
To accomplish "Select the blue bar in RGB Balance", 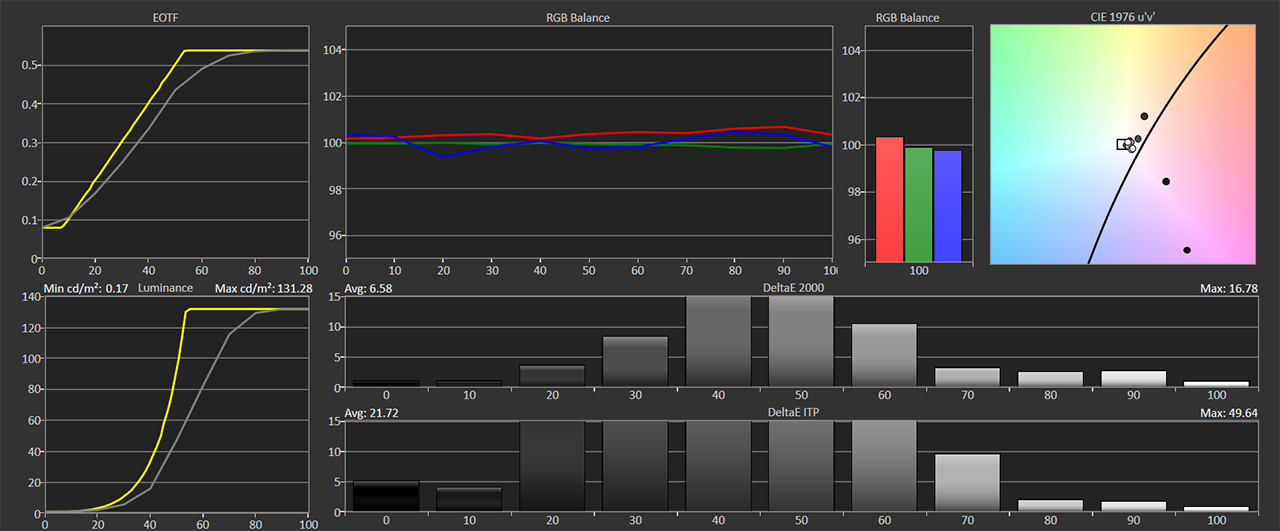I will pyautogui.click(x=948, y=206).
